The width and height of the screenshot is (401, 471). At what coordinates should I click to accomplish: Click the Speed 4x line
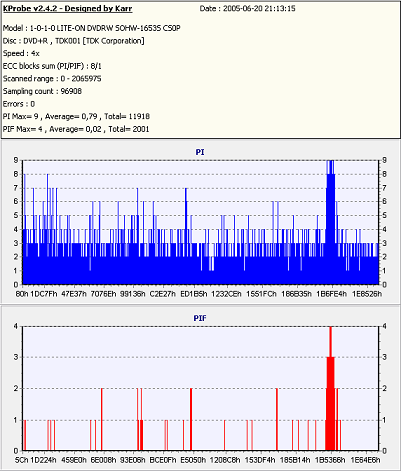21,53
